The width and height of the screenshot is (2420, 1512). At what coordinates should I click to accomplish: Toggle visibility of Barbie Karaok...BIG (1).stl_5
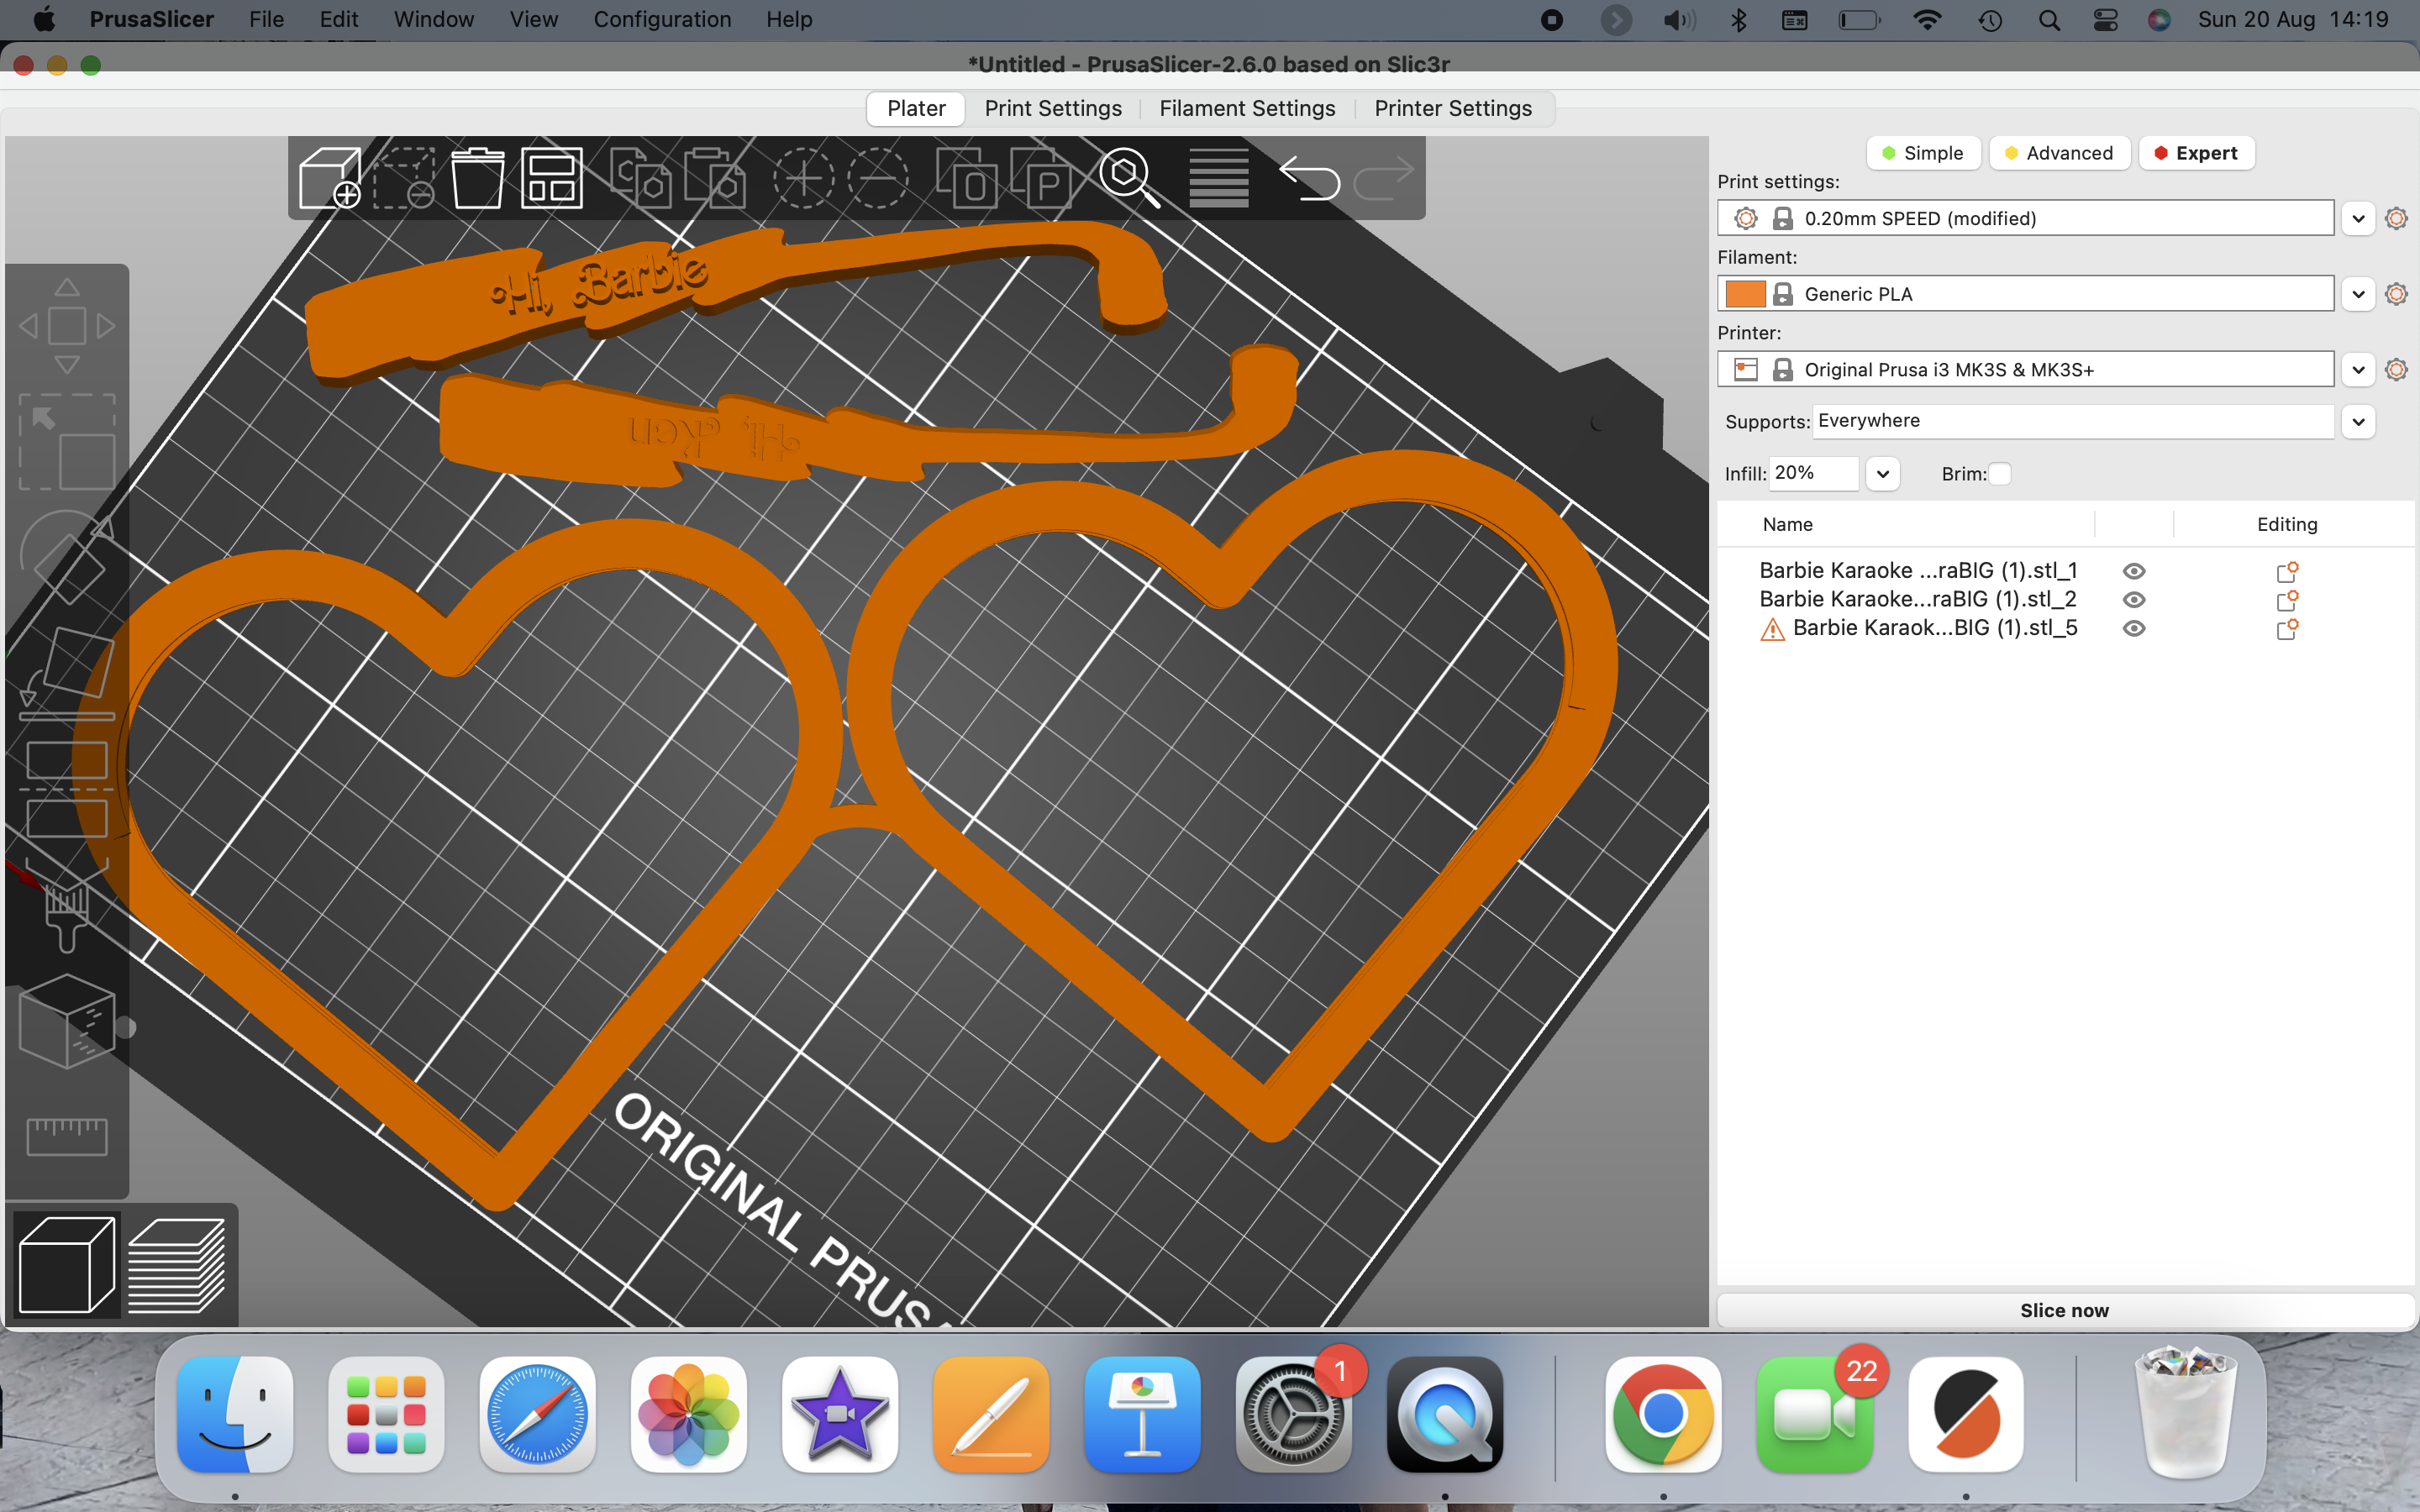[2134, 627]
